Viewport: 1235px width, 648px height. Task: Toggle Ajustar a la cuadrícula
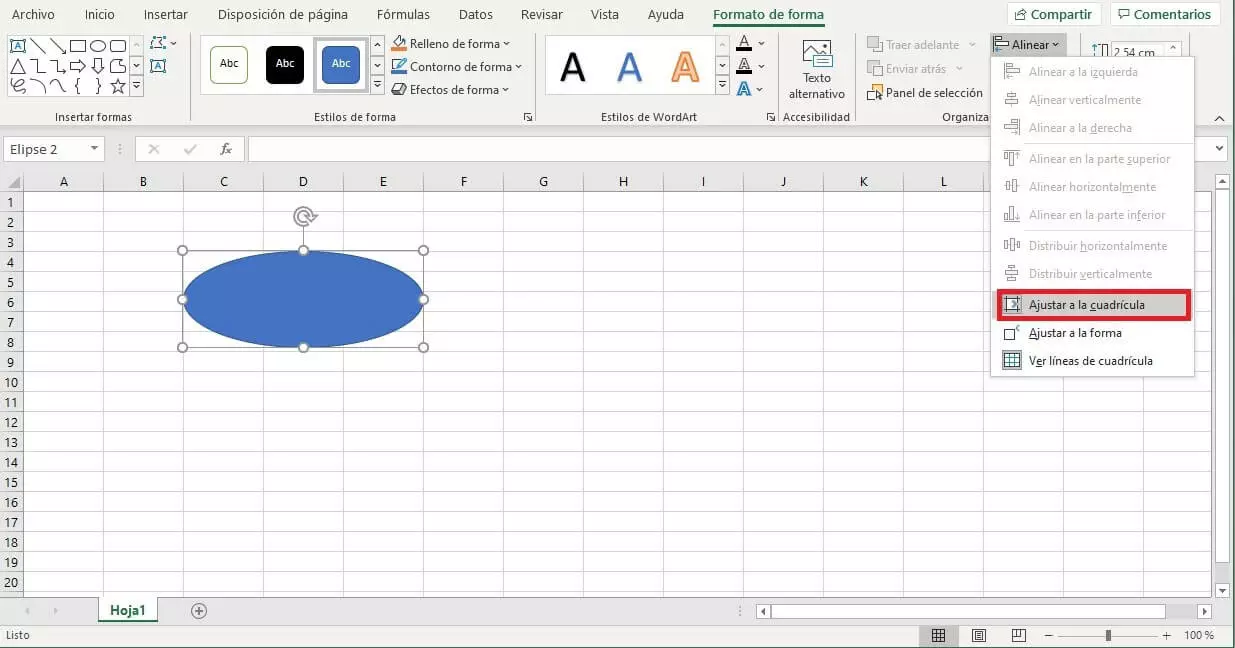(1092, 305)
